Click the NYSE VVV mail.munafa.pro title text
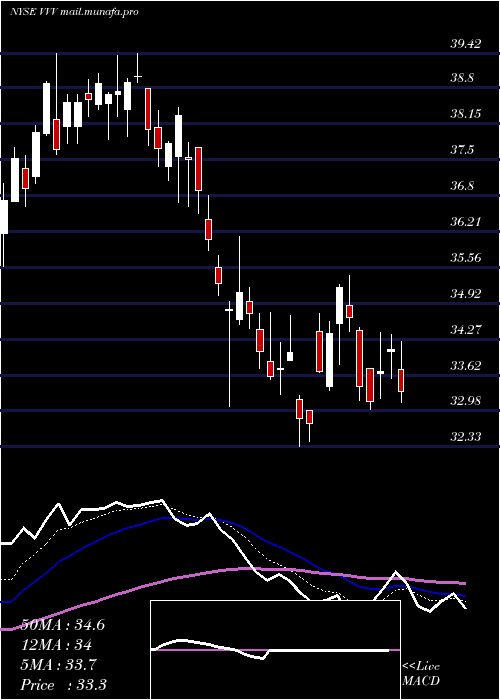 click(x=74, y=12)
